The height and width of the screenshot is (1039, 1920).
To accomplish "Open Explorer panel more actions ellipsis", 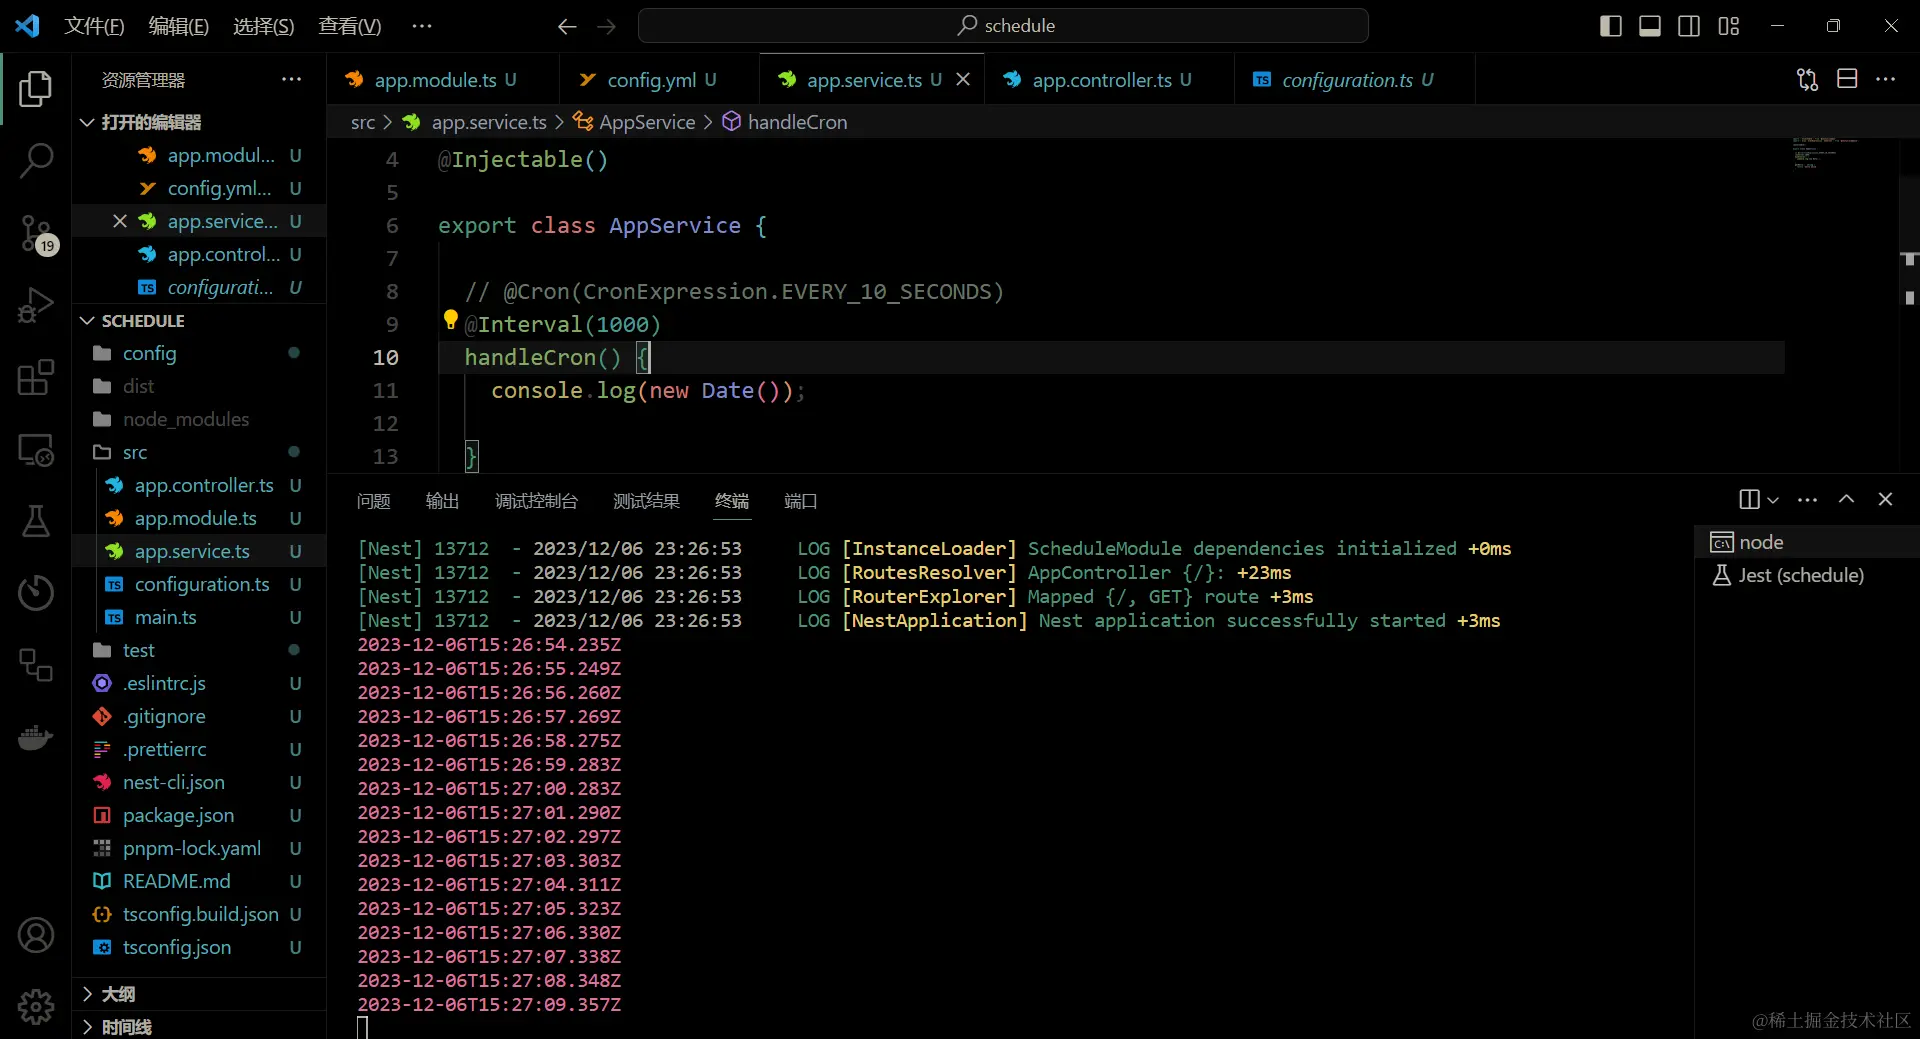I will coord(291,79).
